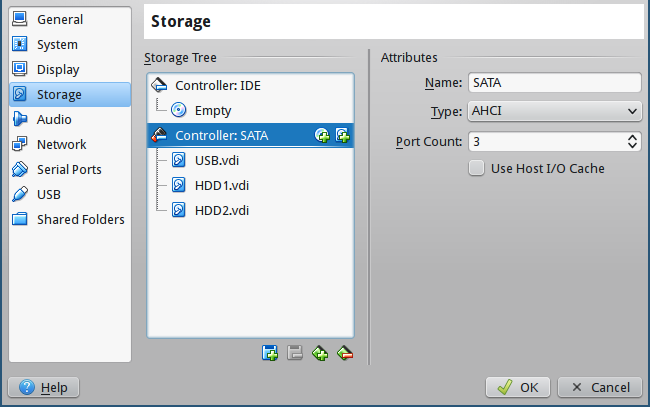Increase the Port Count value
This screenshot has width=650, height=407.
tap(632, 137)
